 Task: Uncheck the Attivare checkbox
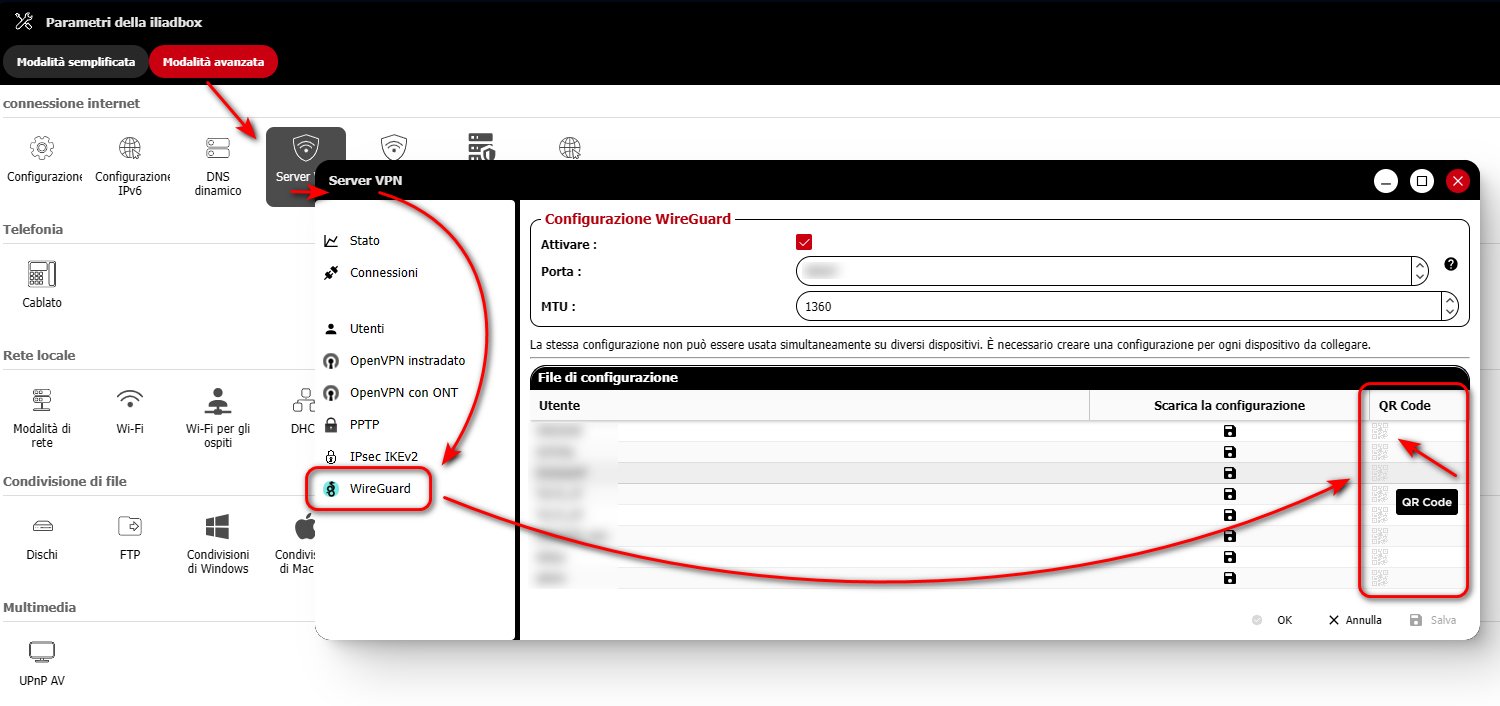pos(803,242)
